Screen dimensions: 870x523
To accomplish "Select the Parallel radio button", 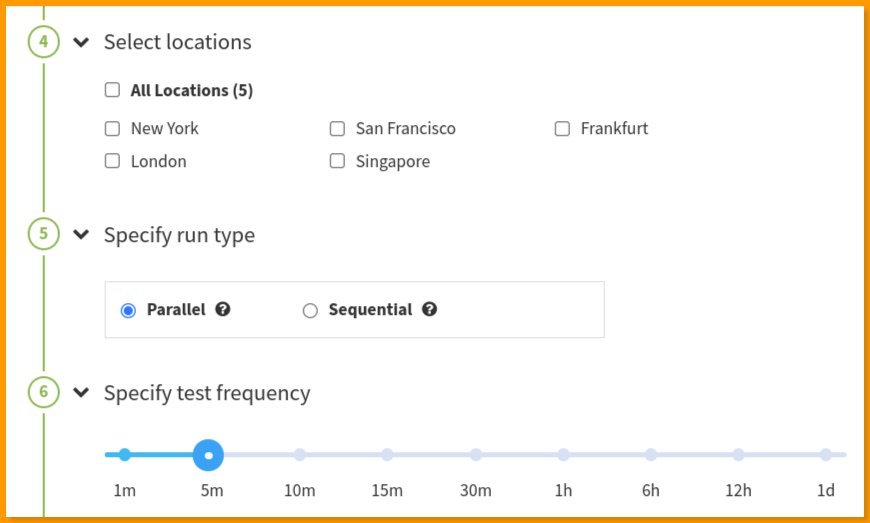I will tap(128, 311).
